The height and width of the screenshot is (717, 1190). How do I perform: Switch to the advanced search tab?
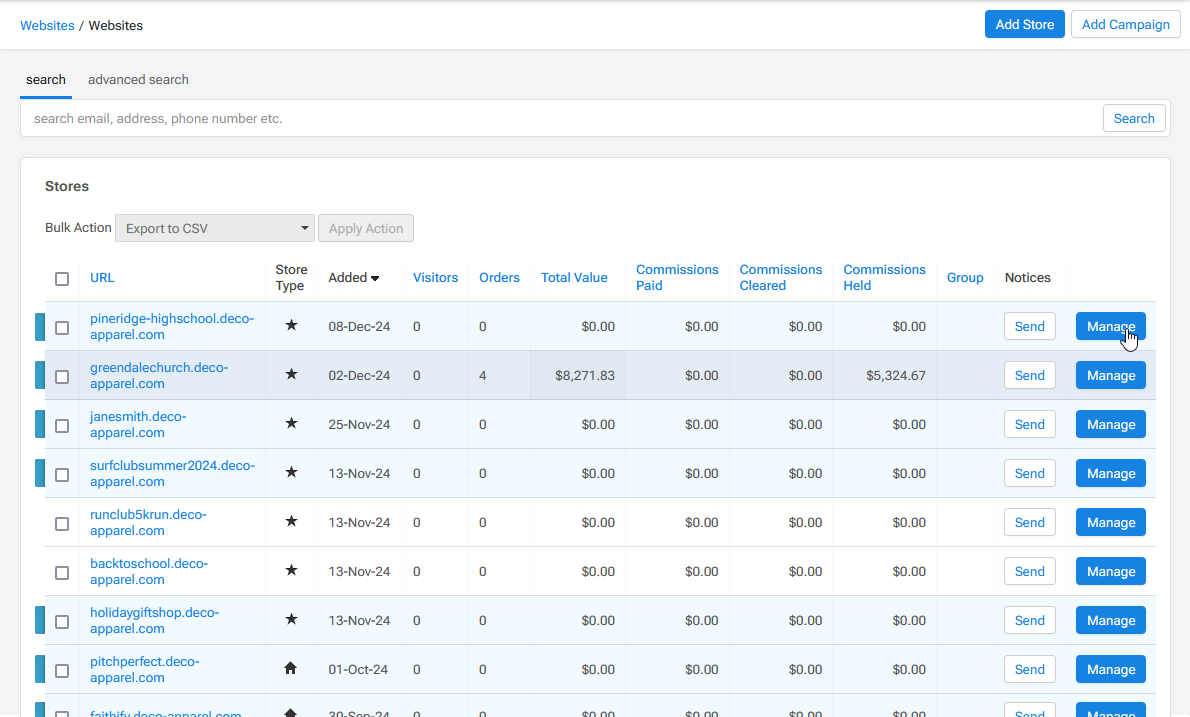pos(138,80)
